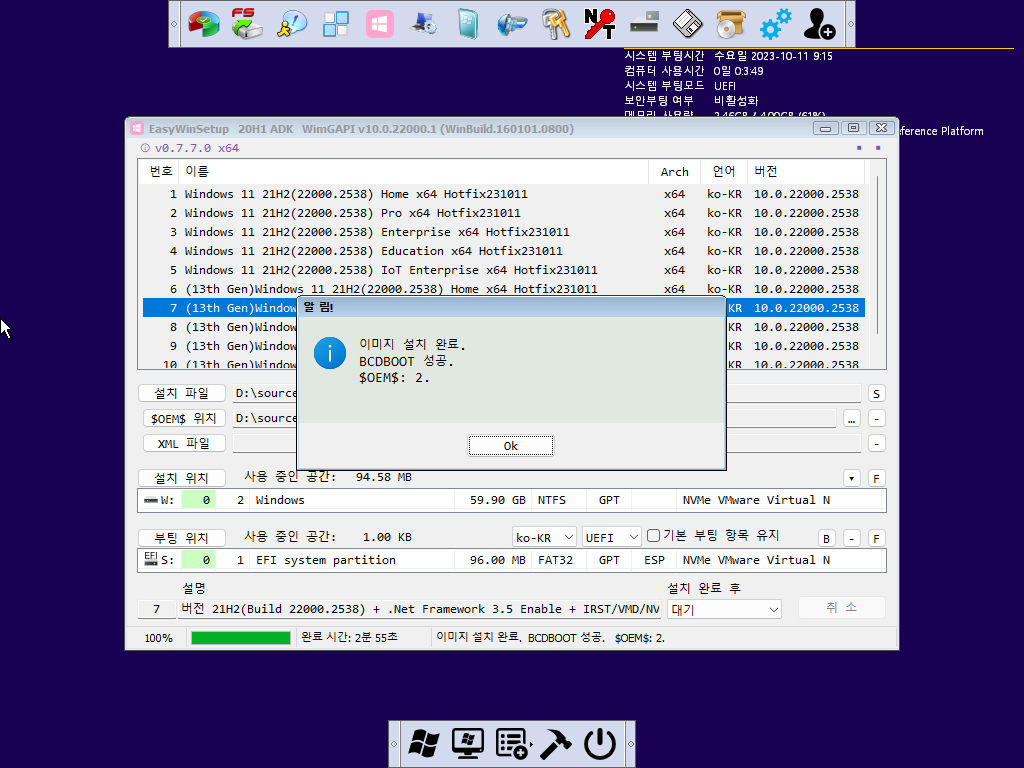Open the list-with-plus icon in bottom dock
The image size is (1024, 768).
pyautogui.click(x=512, y=743)
